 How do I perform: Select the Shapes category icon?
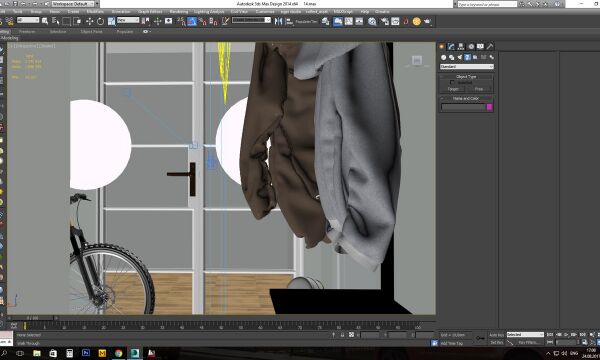[x=452, y=57]
